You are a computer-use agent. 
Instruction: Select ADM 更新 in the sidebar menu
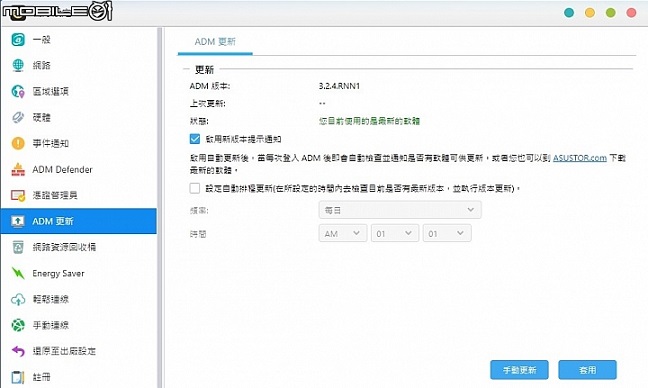tap(79, 221)
